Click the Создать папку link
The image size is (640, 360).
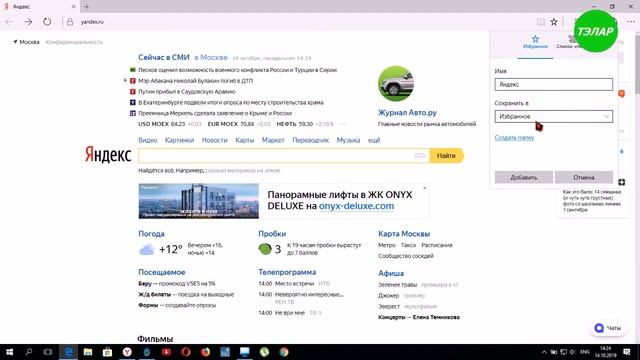pos(514,138)
